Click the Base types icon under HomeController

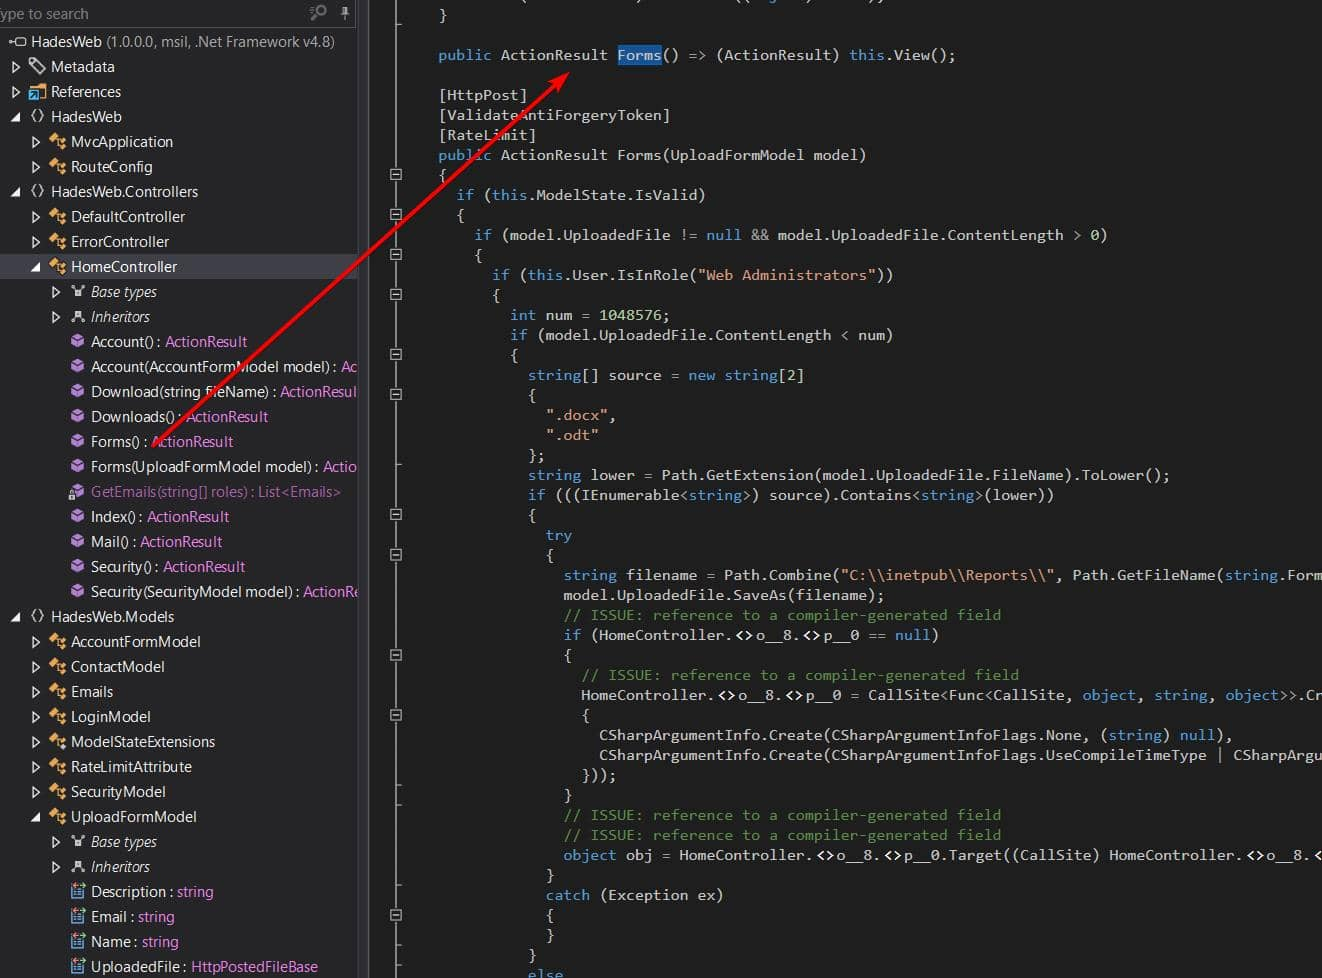pyautogui.click(x=77, y=292)
